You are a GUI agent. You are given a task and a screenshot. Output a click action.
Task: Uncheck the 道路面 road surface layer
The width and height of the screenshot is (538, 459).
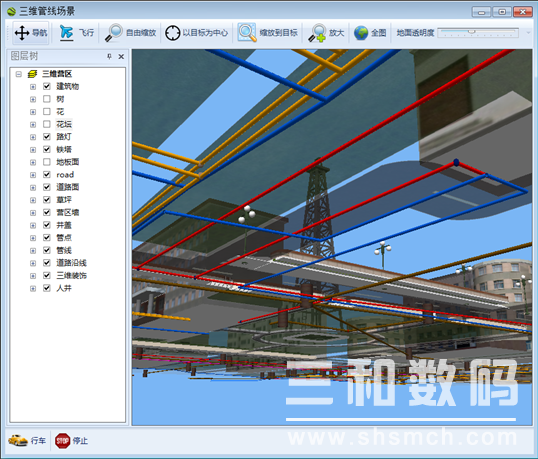(x=47, y=187)
